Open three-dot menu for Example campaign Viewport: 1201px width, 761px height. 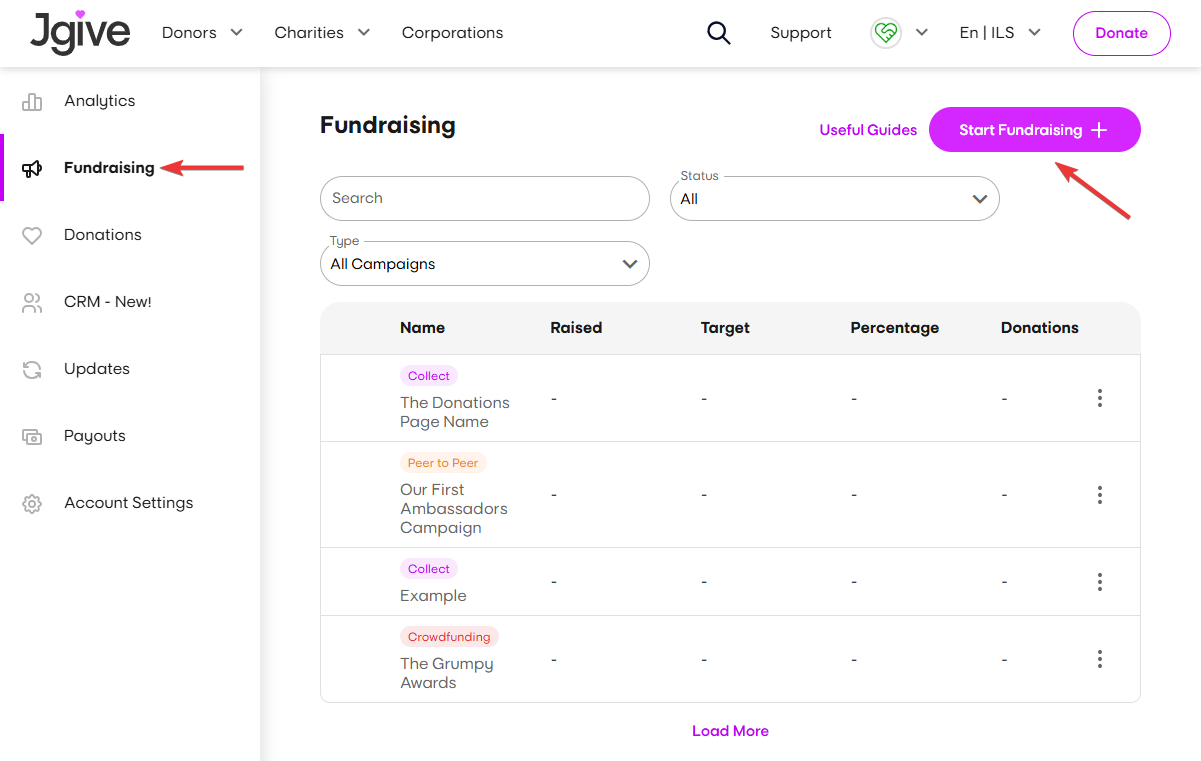(1100, 582)
